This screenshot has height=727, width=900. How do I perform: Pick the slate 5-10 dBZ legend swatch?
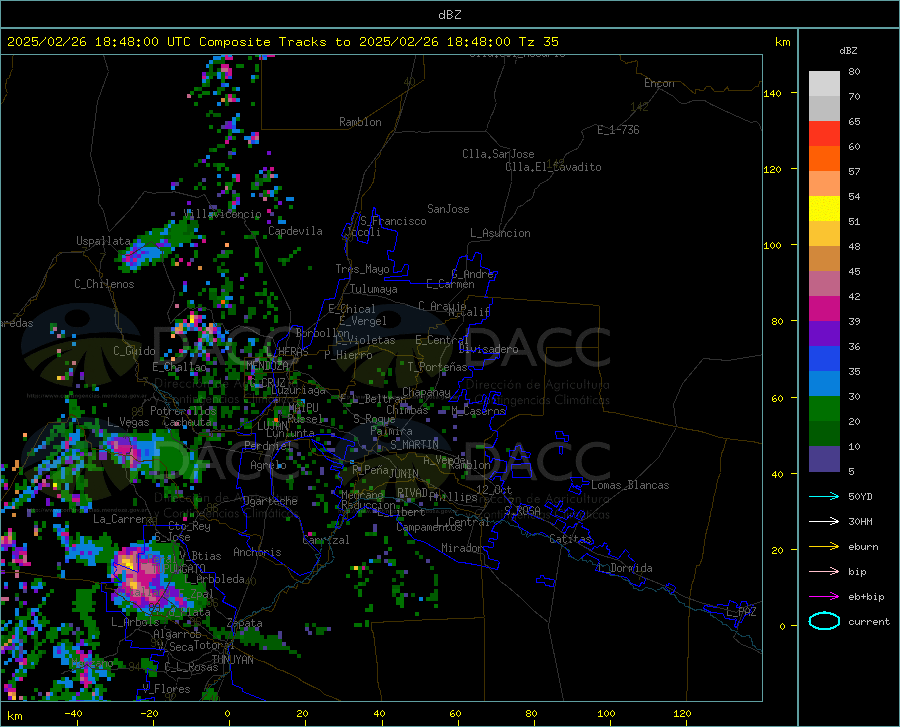tap(824, 459)
